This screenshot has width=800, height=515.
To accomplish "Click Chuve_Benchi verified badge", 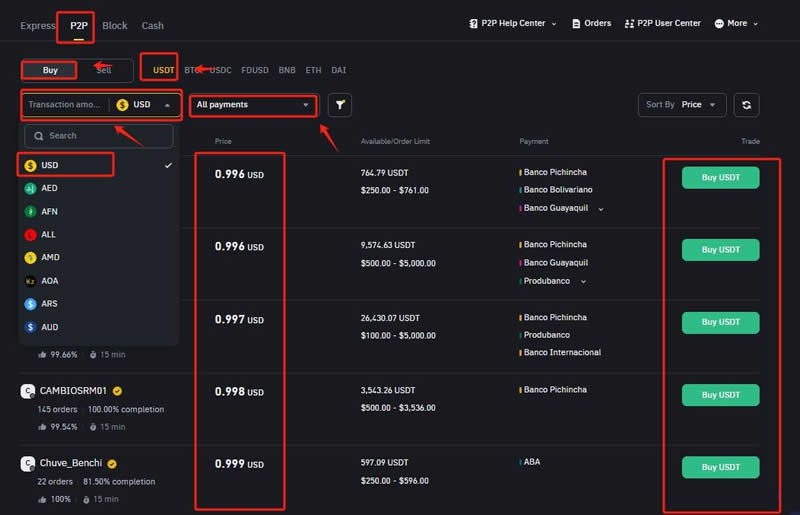I will [x=112, y=464].
